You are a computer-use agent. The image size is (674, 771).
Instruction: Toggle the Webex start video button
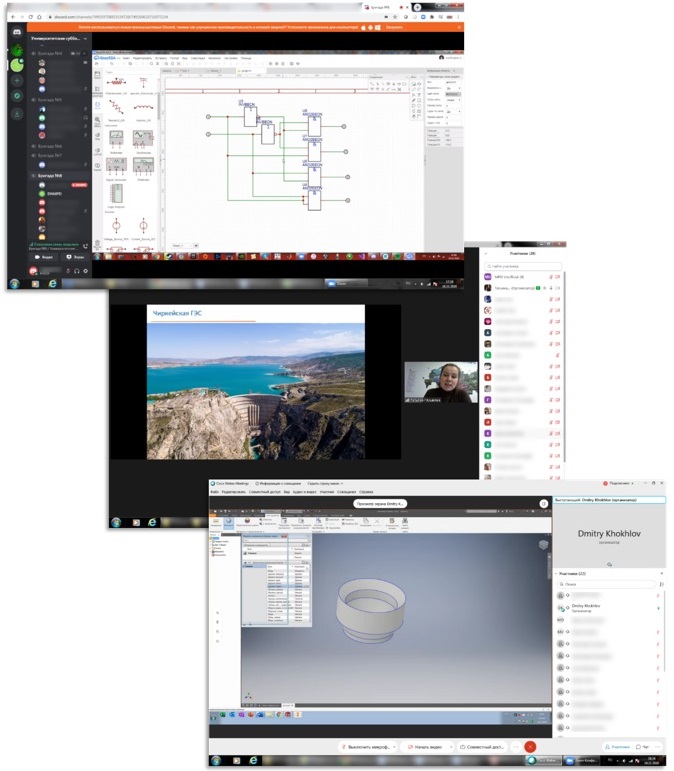coord(425,747)
